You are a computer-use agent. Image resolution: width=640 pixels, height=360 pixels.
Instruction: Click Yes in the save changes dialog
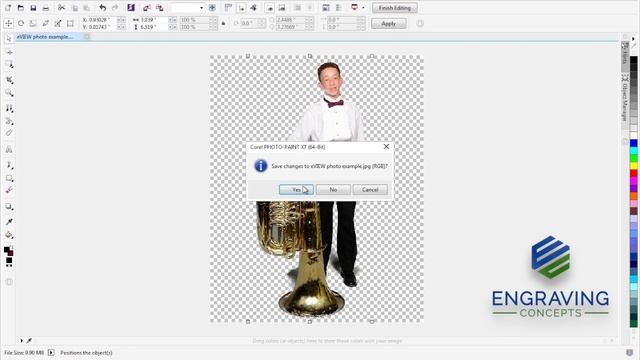[296, 190]
